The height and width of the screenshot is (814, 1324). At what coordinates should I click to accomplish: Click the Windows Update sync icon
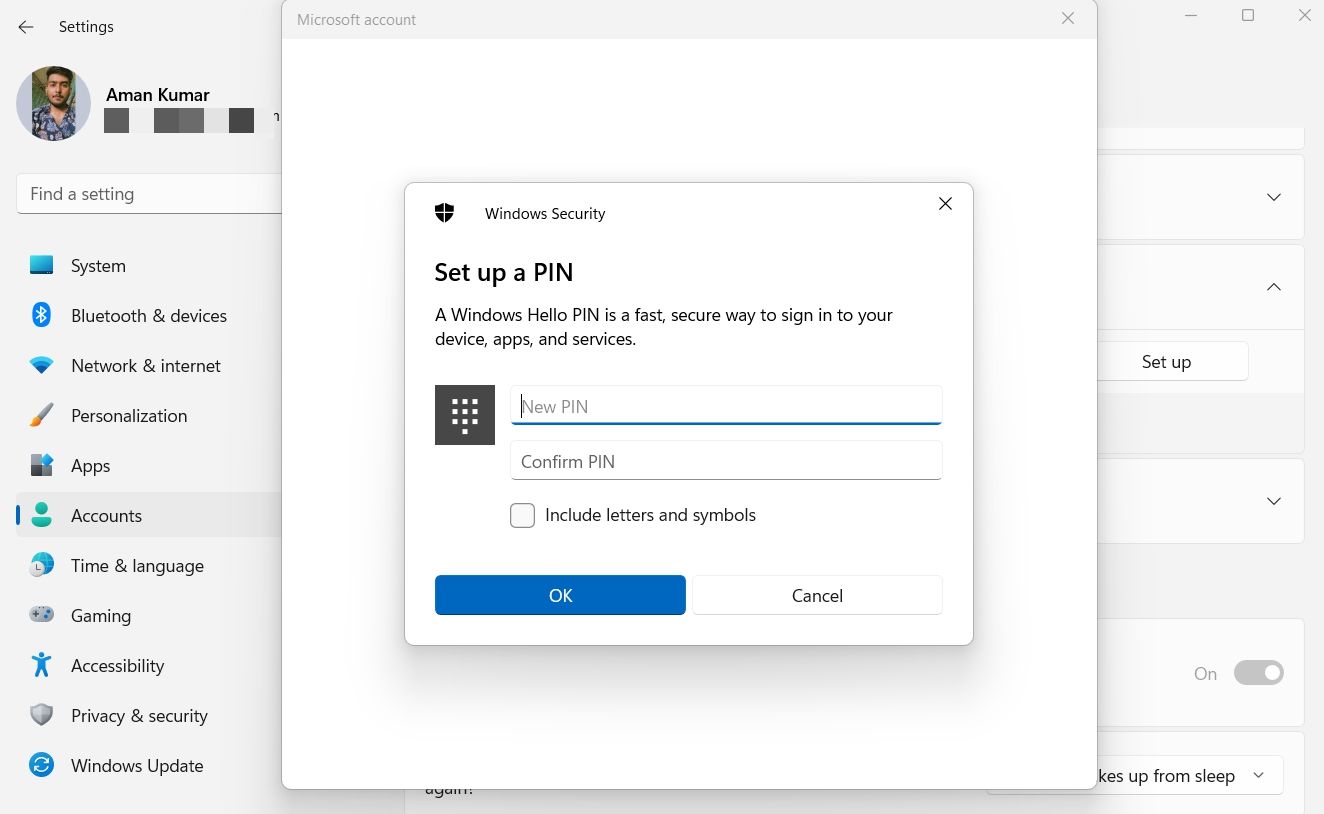click(41, 766)
